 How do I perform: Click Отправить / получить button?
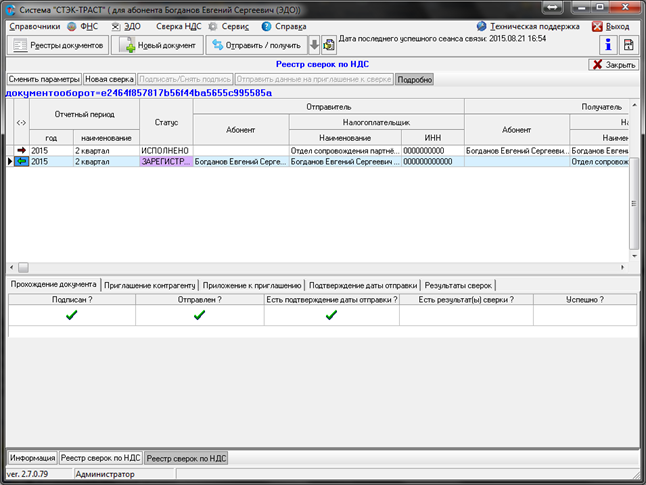click(x=257, y=45)
